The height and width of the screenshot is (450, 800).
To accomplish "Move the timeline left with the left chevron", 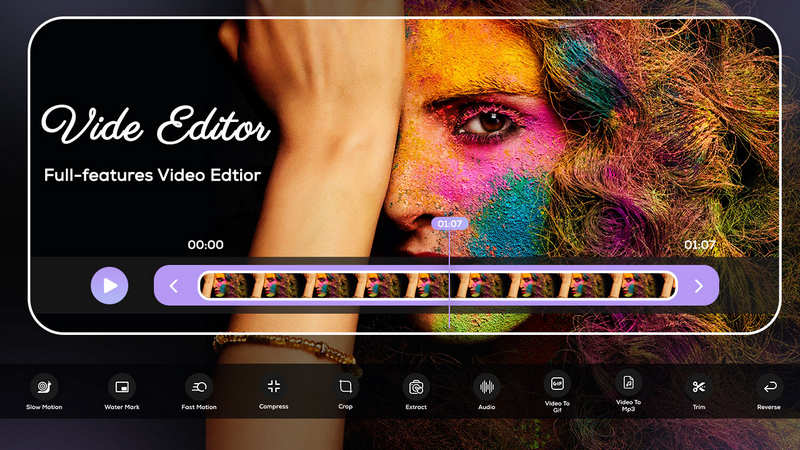I will click(174, 286).
